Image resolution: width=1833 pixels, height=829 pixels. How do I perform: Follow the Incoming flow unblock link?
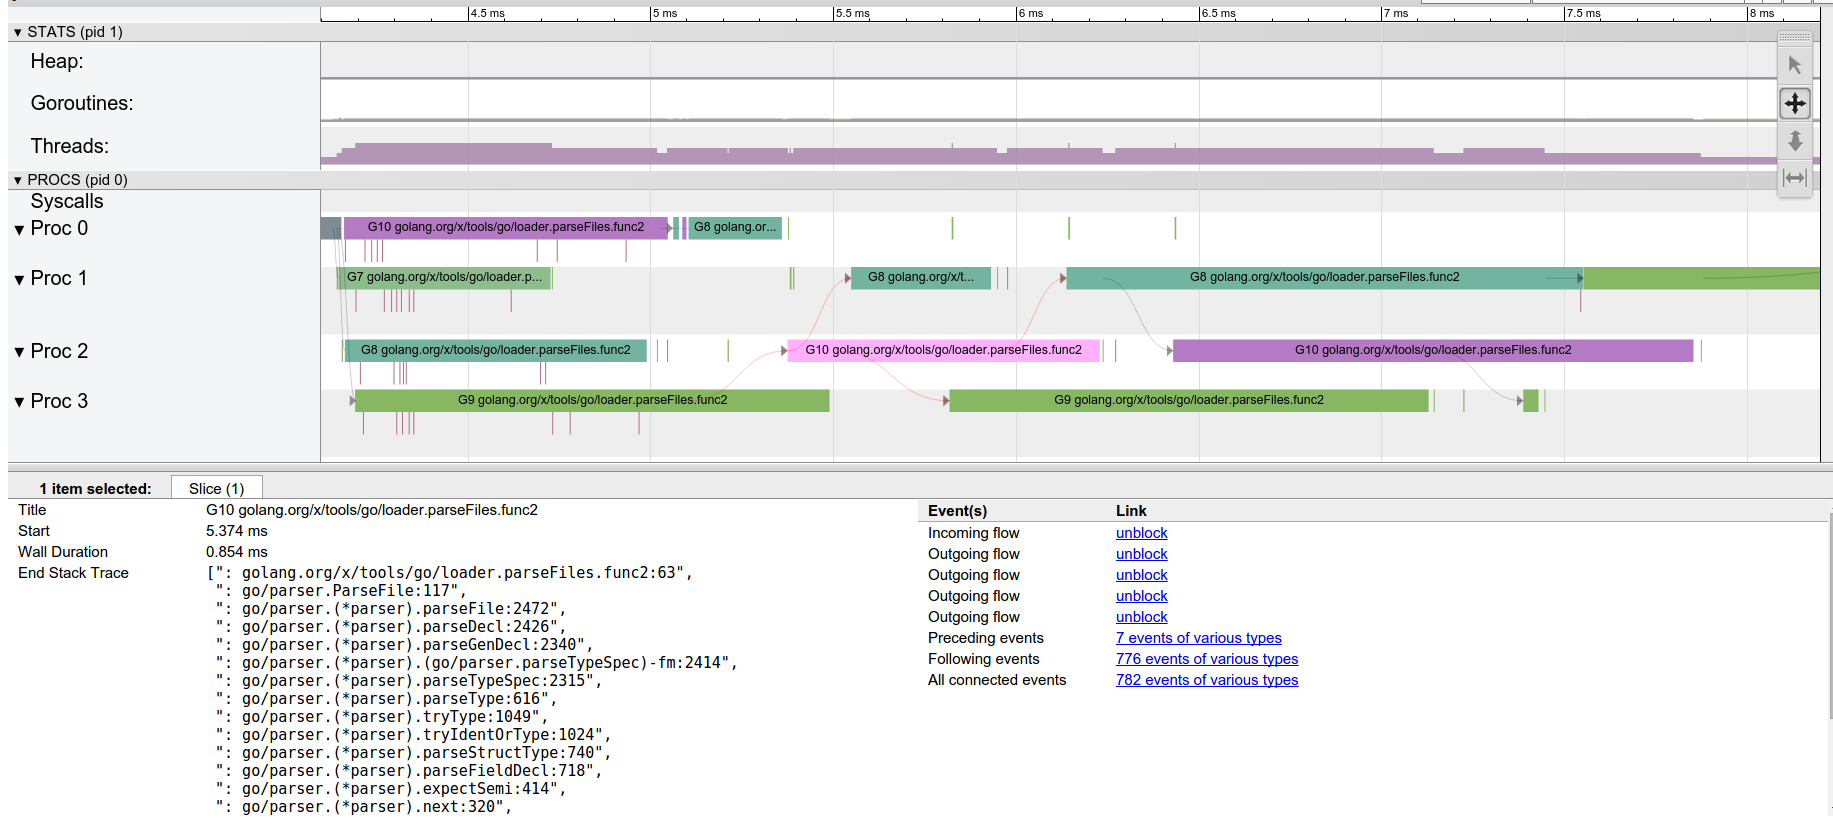tap(1141, 533)
